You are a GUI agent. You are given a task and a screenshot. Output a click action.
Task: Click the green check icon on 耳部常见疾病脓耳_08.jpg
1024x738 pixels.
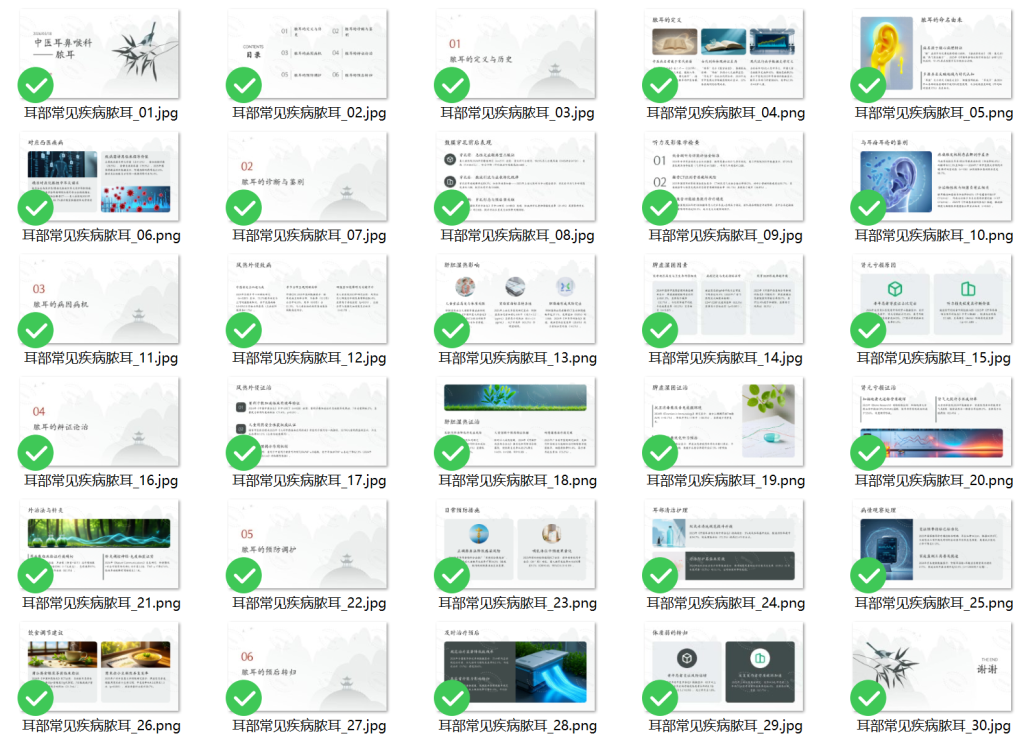452,208
